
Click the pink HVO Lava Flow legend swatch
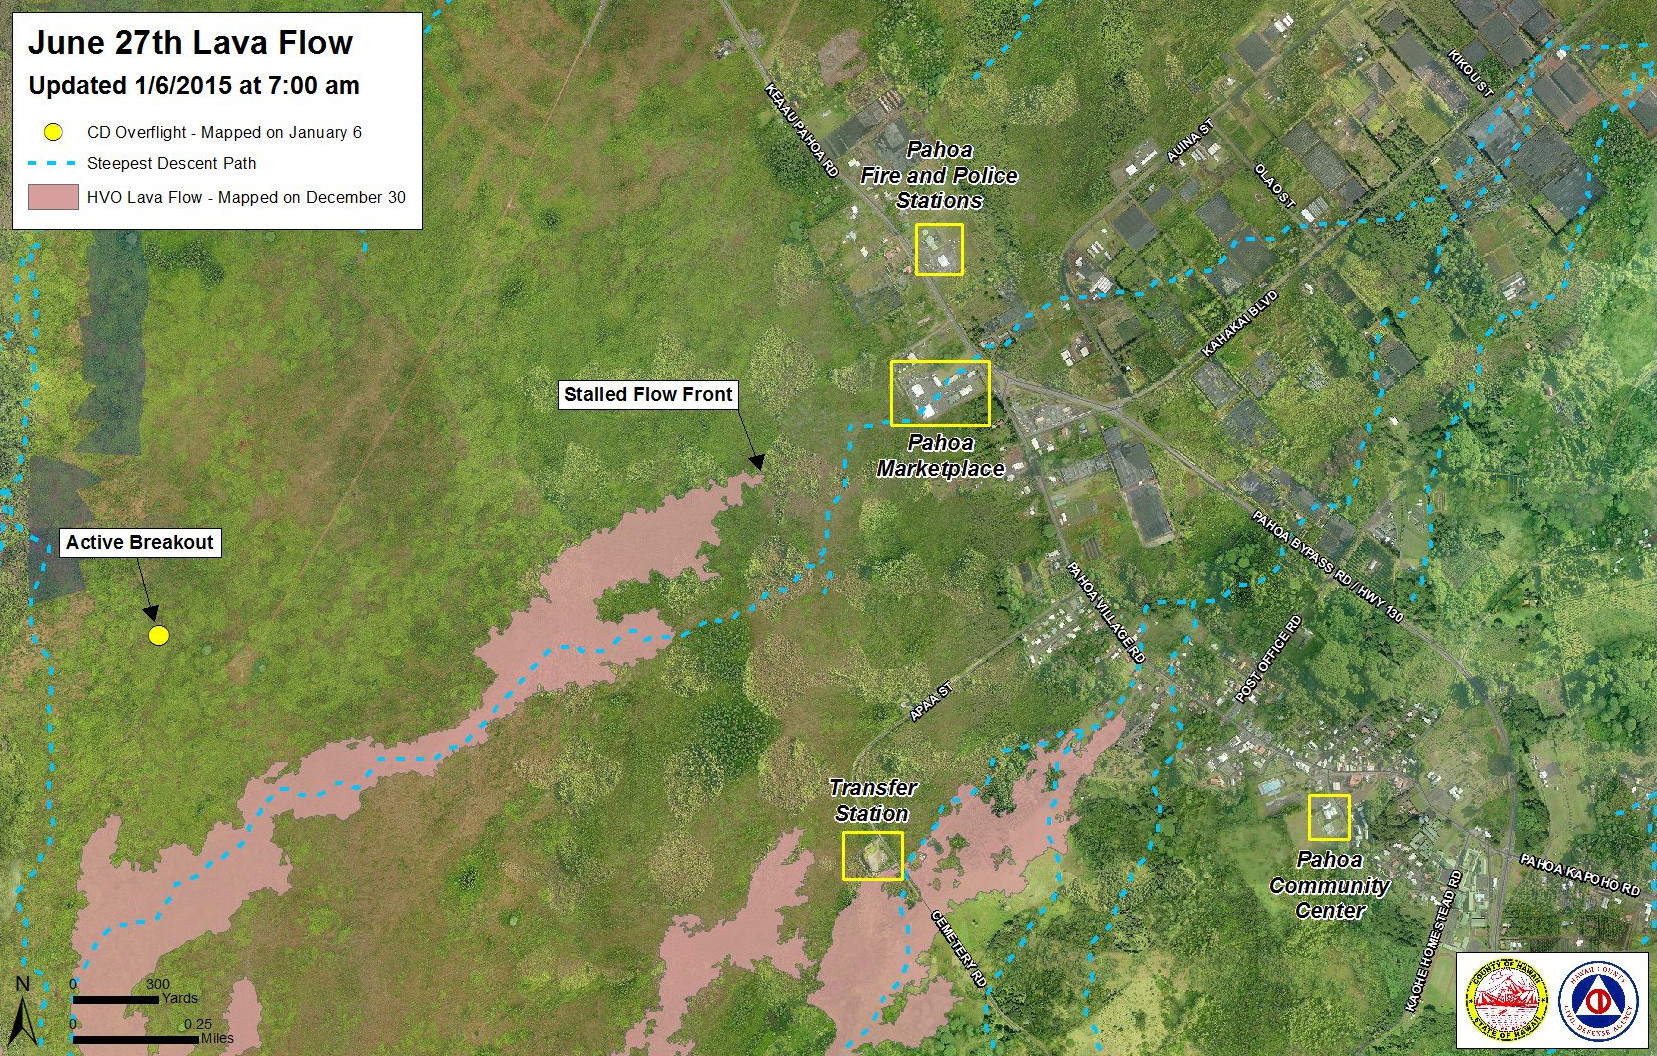(53, 197)
